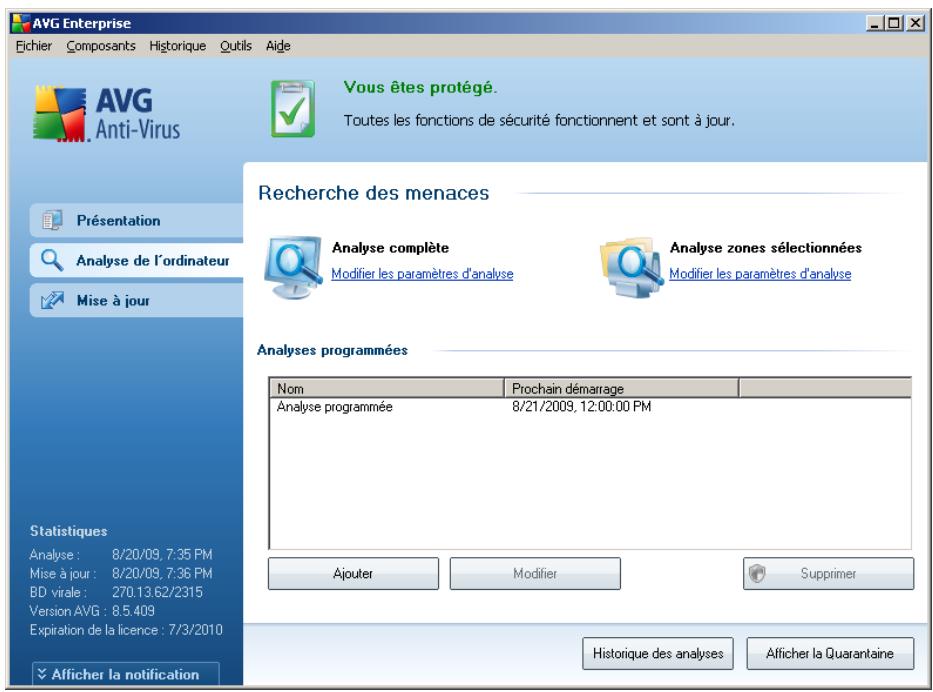Click the Supprimer button
The width and height of the screenshot is (933, 692).
click(x=828, y=574)
